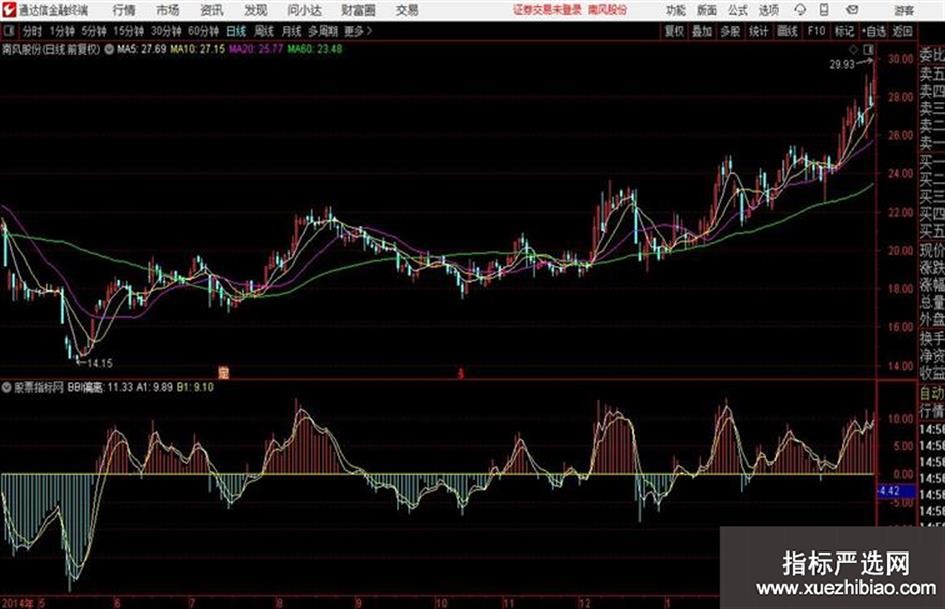The width and height of the screenshot is (945, 609).
Task: Open the 功能 menu
Action: tap(676, 10)
